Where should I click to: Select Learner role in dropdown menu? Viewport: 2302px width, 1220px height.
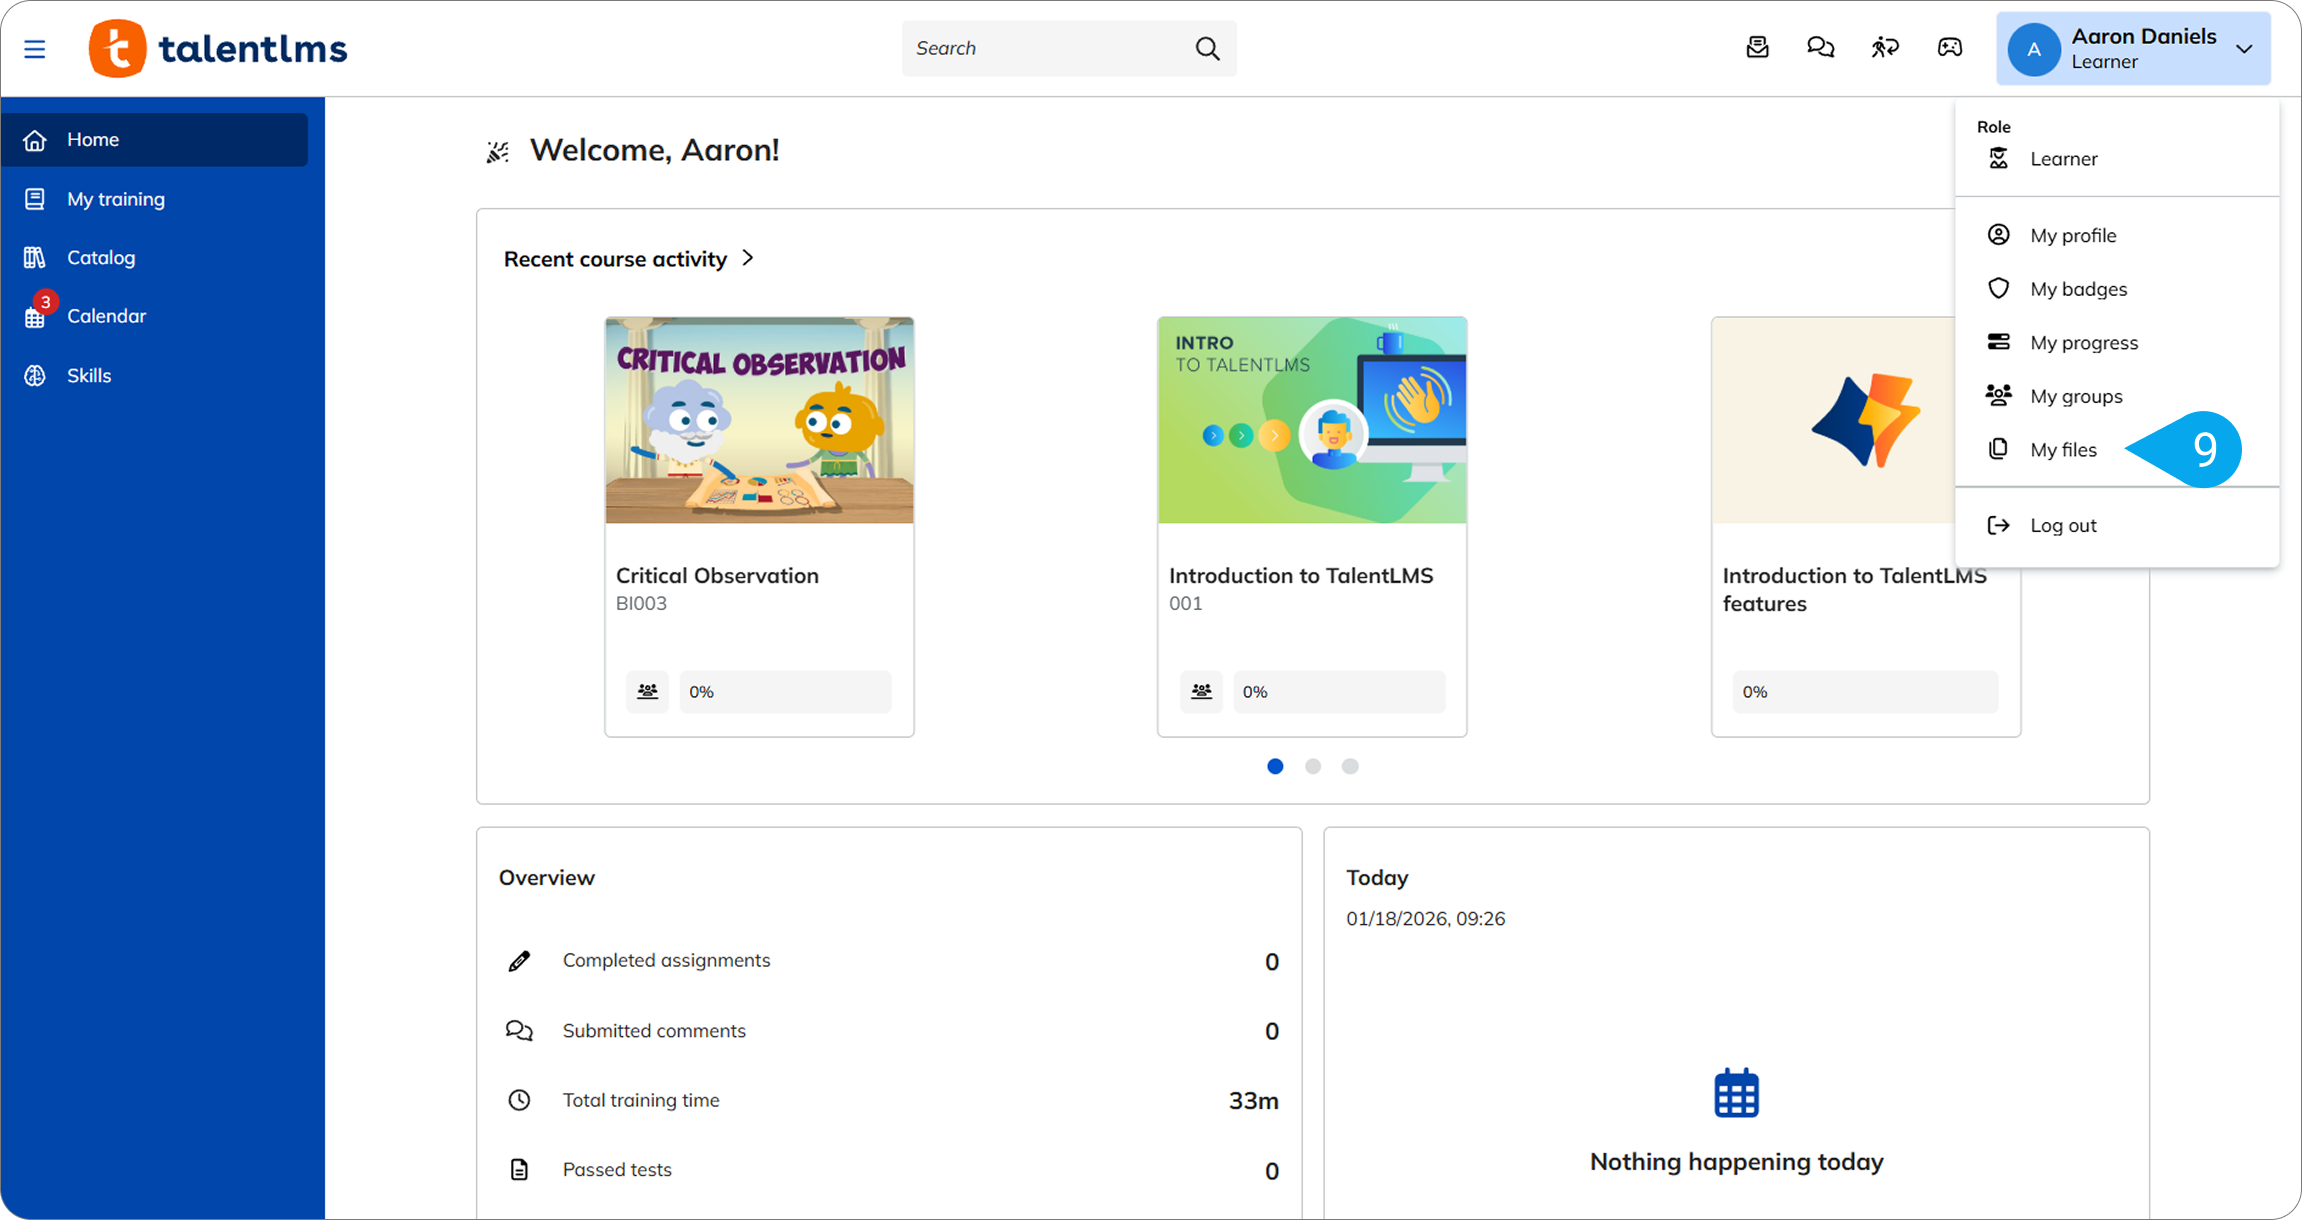[x=2063, y=159]
